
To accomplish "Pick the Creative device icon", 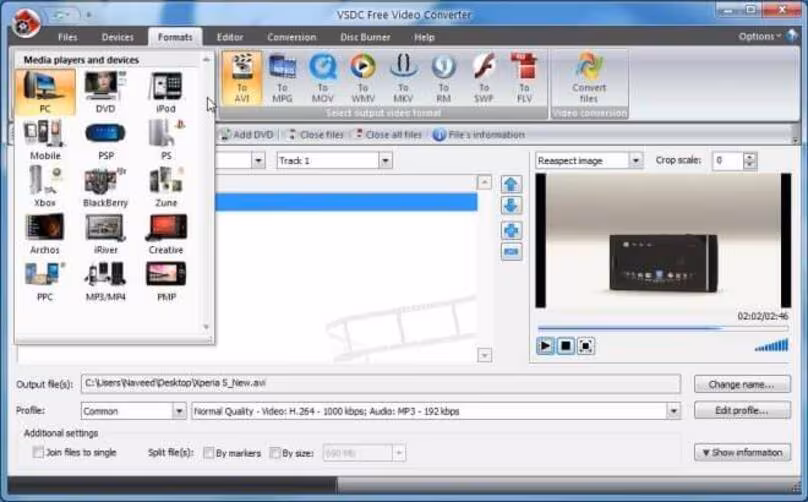I will (x=165, y=233).
